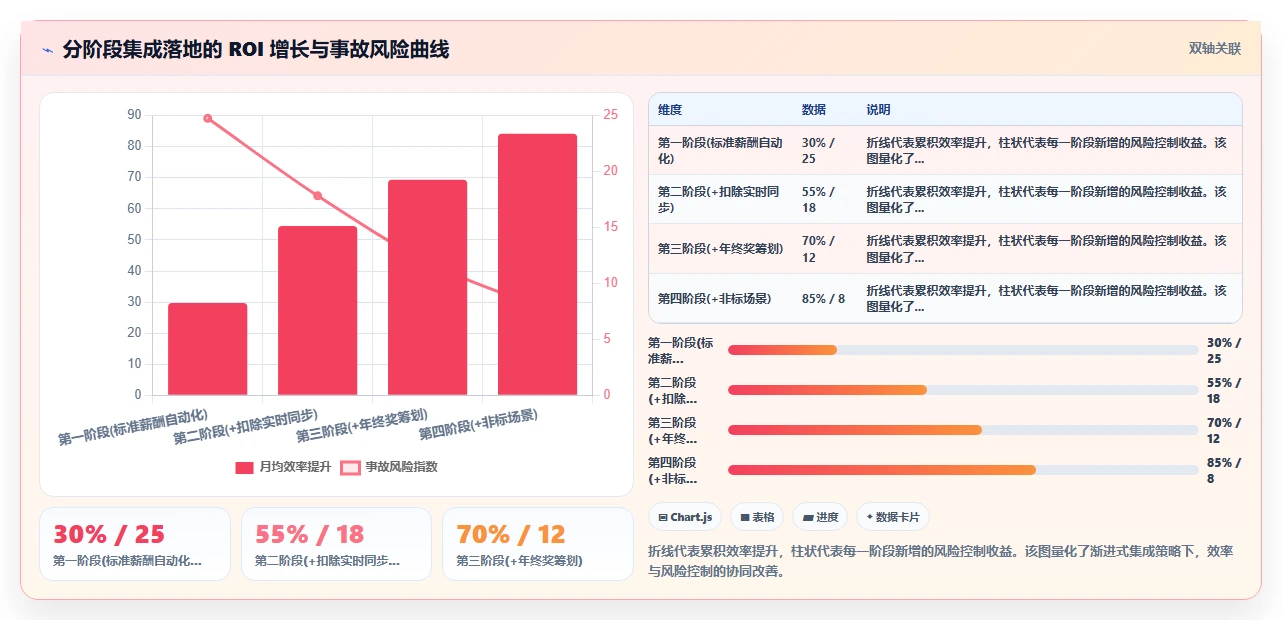1282x620 pixels.
Task: Click the 第四阶段(+非标场景) x-axis label
Action: coord(479,425)
